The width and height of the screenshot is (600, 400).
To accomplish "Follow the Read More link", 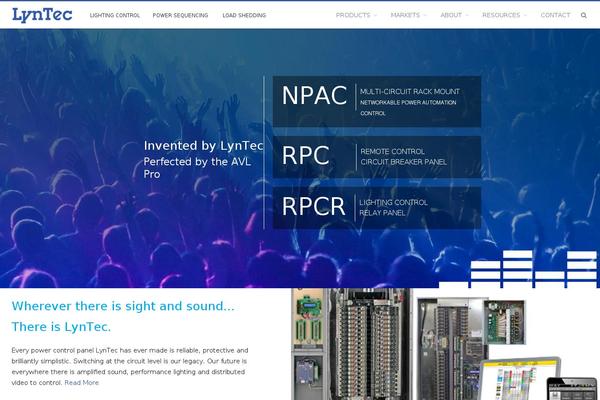I will click(82, 382).
